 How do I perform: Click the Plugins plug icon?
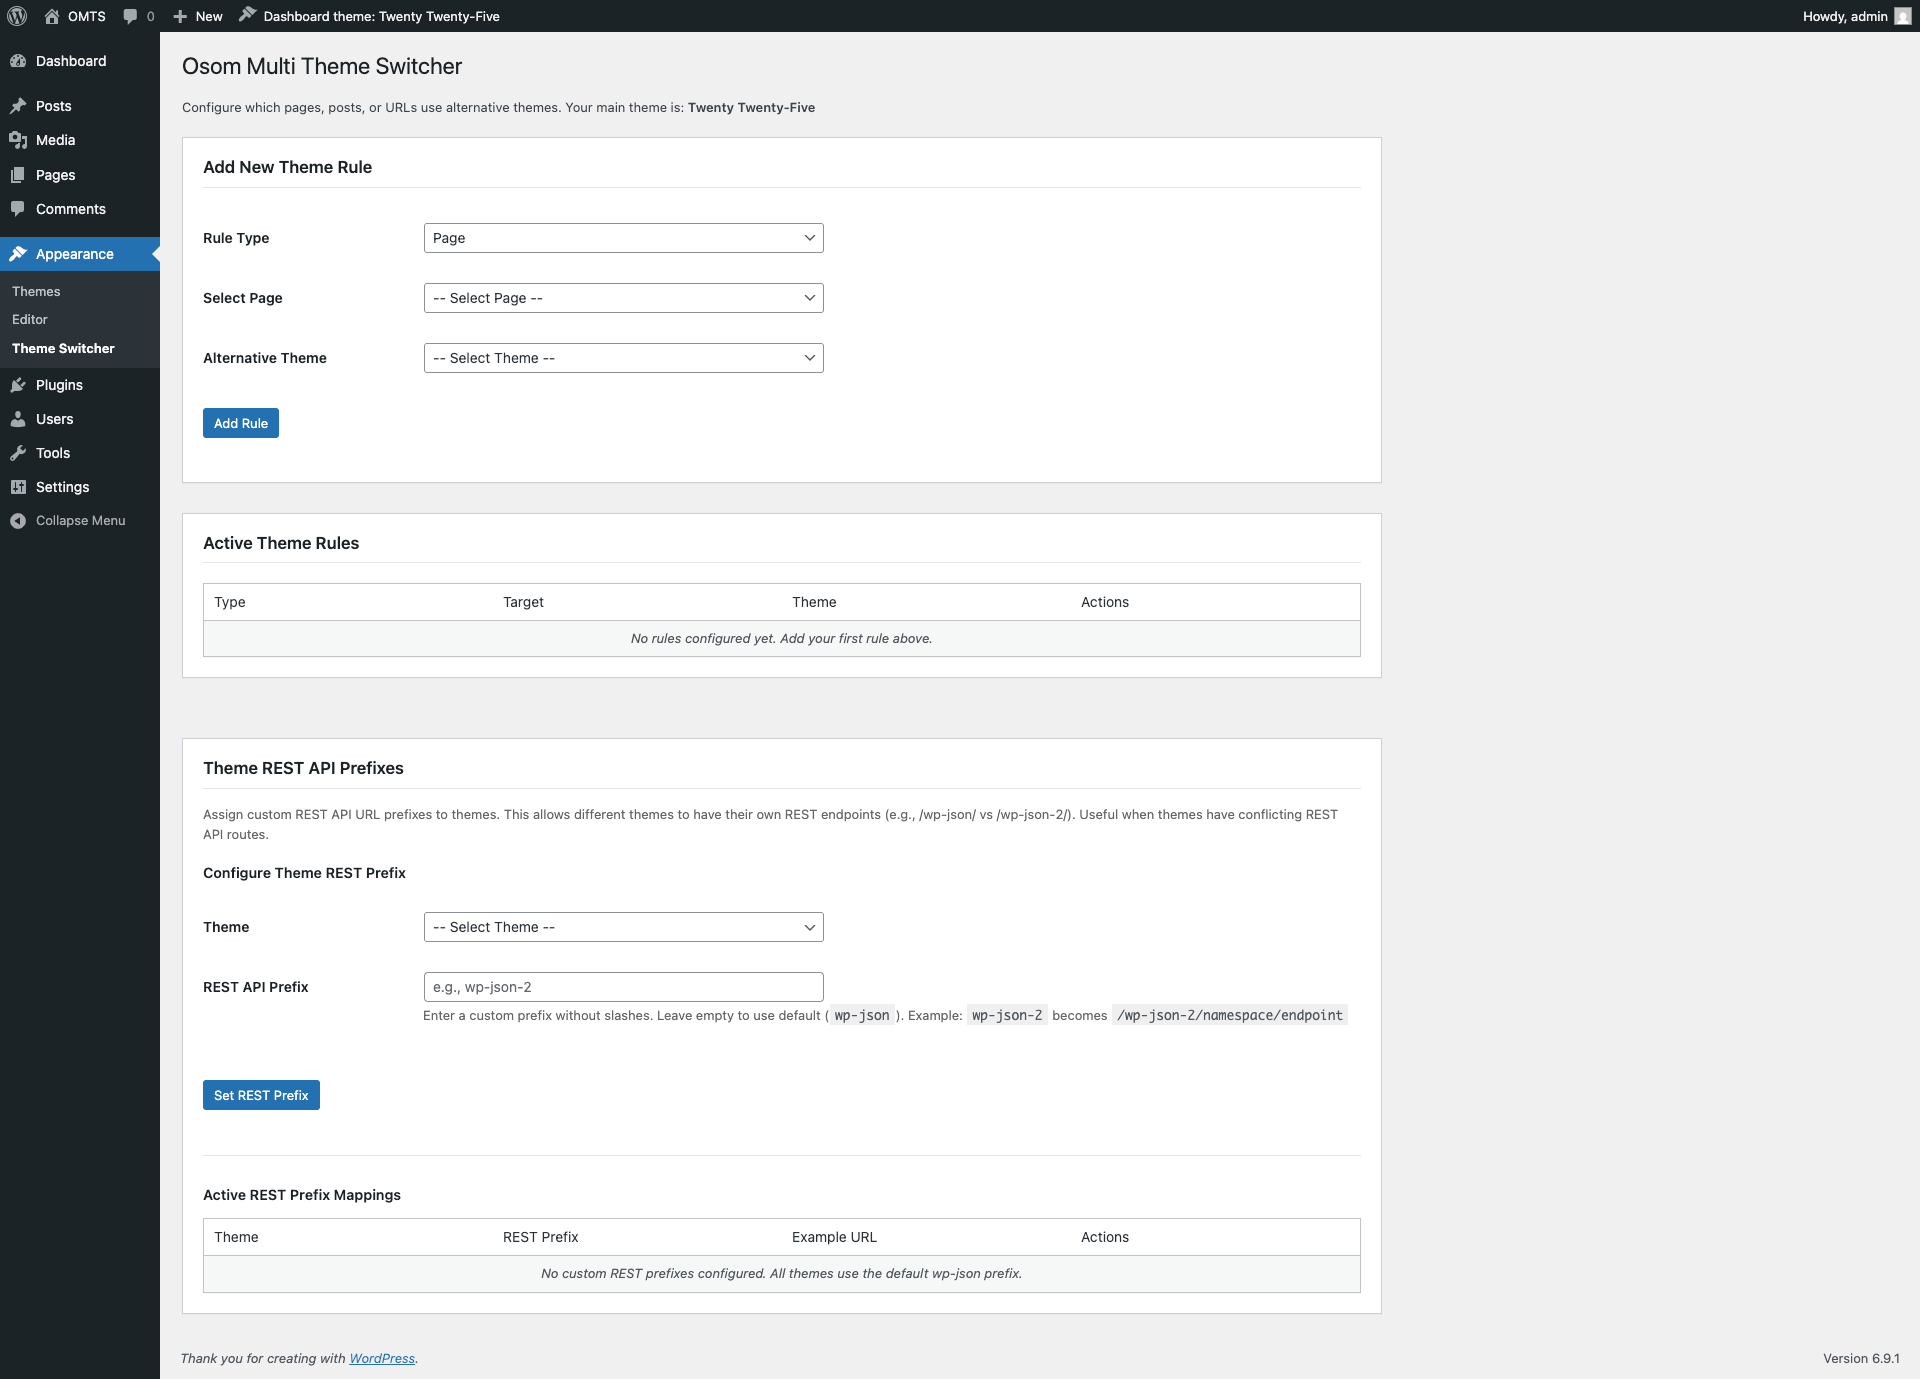pyautogui.click(x=18, y=385)
